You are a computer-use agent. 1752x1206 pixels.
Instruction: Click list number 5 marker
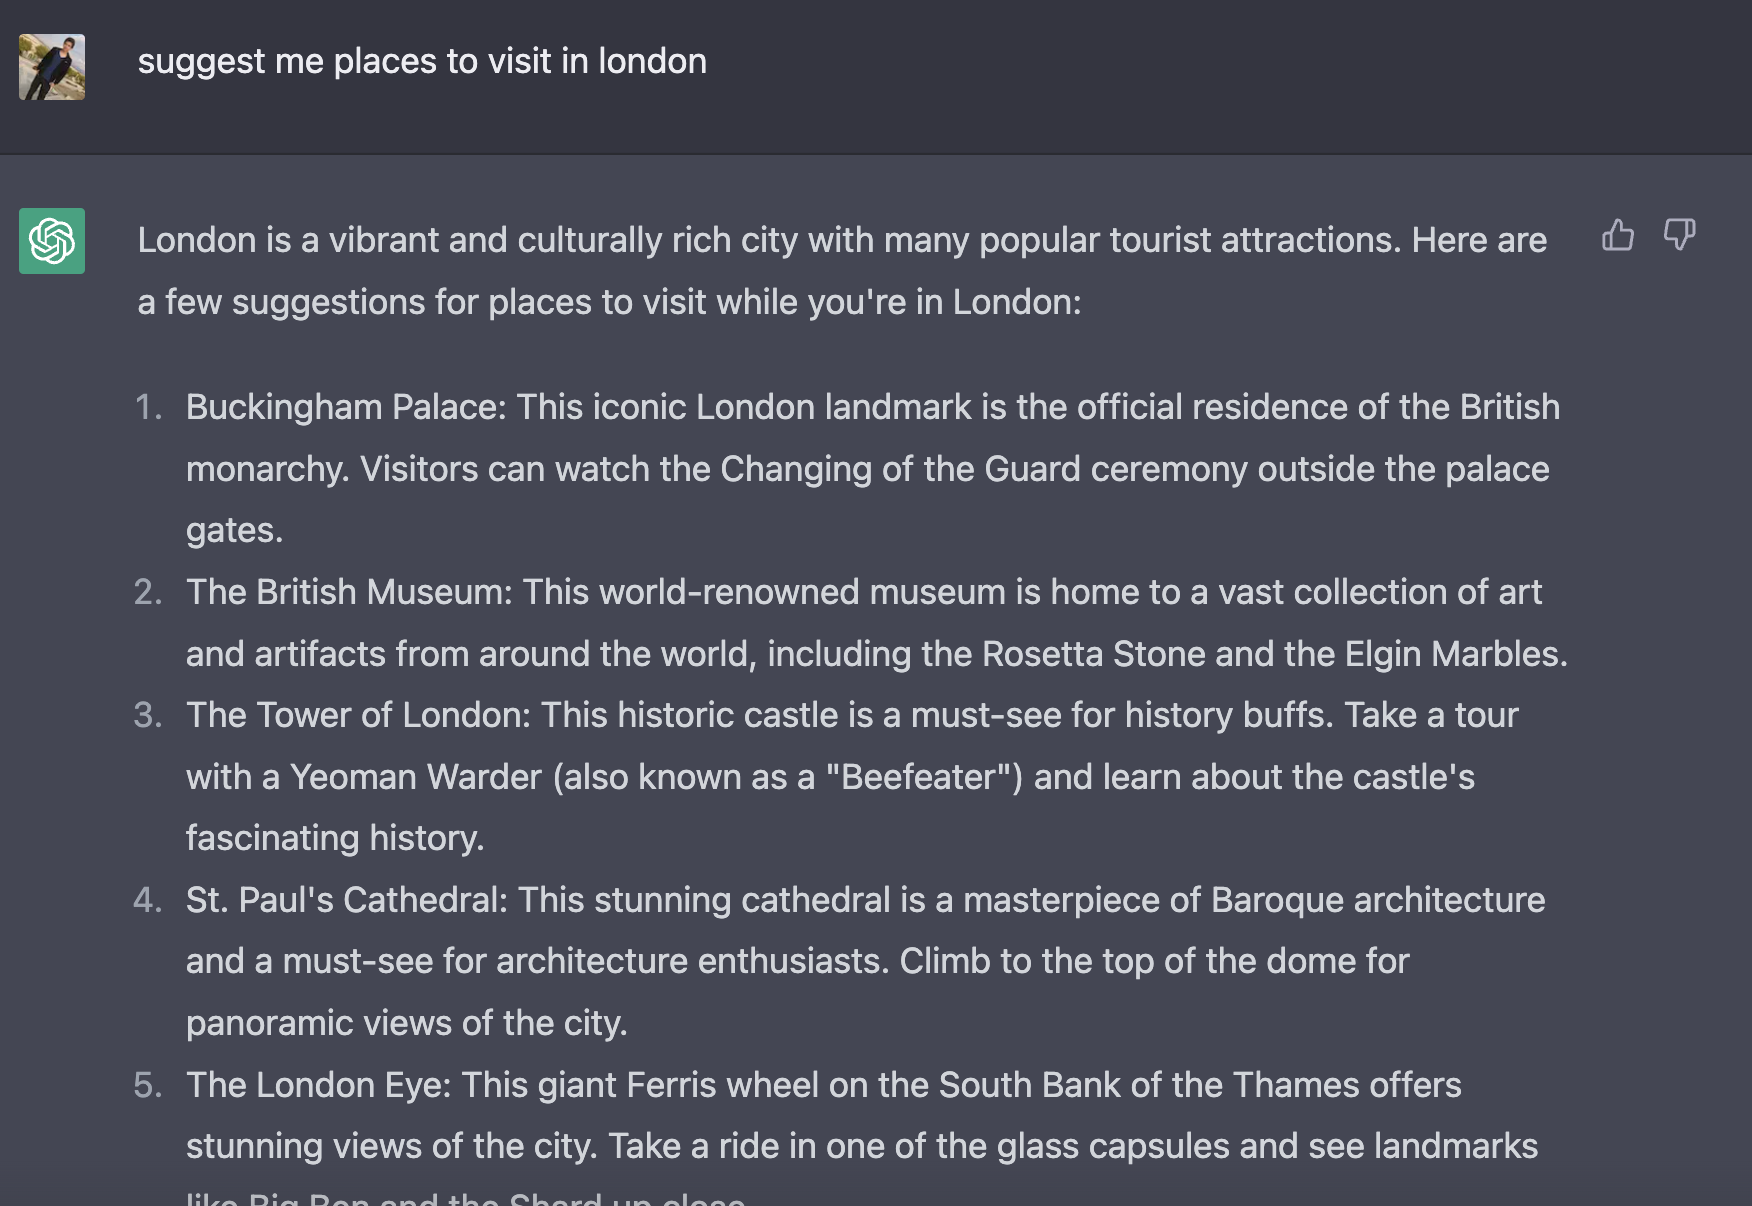click(148, 1085)
